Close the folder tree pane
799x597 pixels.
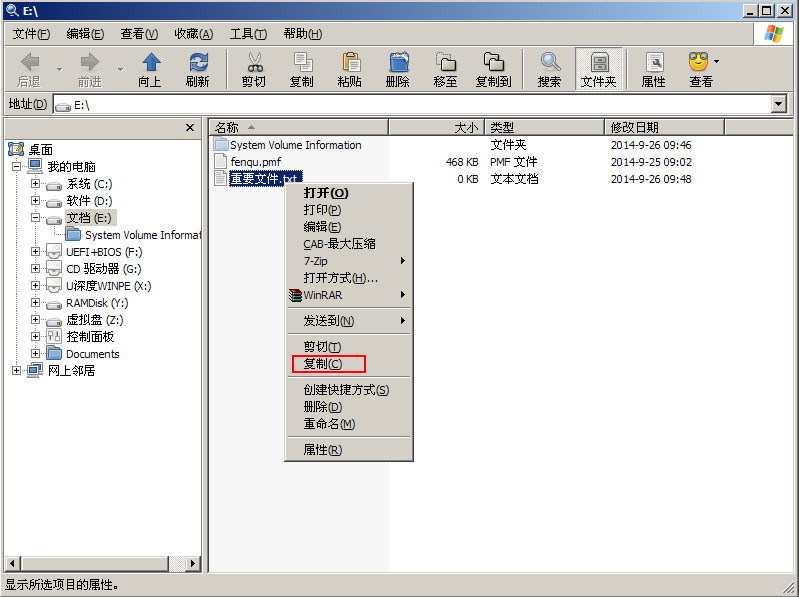(190, 127)
